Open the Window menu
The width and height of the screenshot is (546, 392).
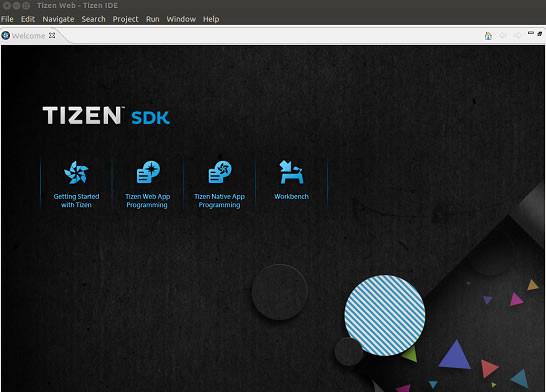(181, 19)
